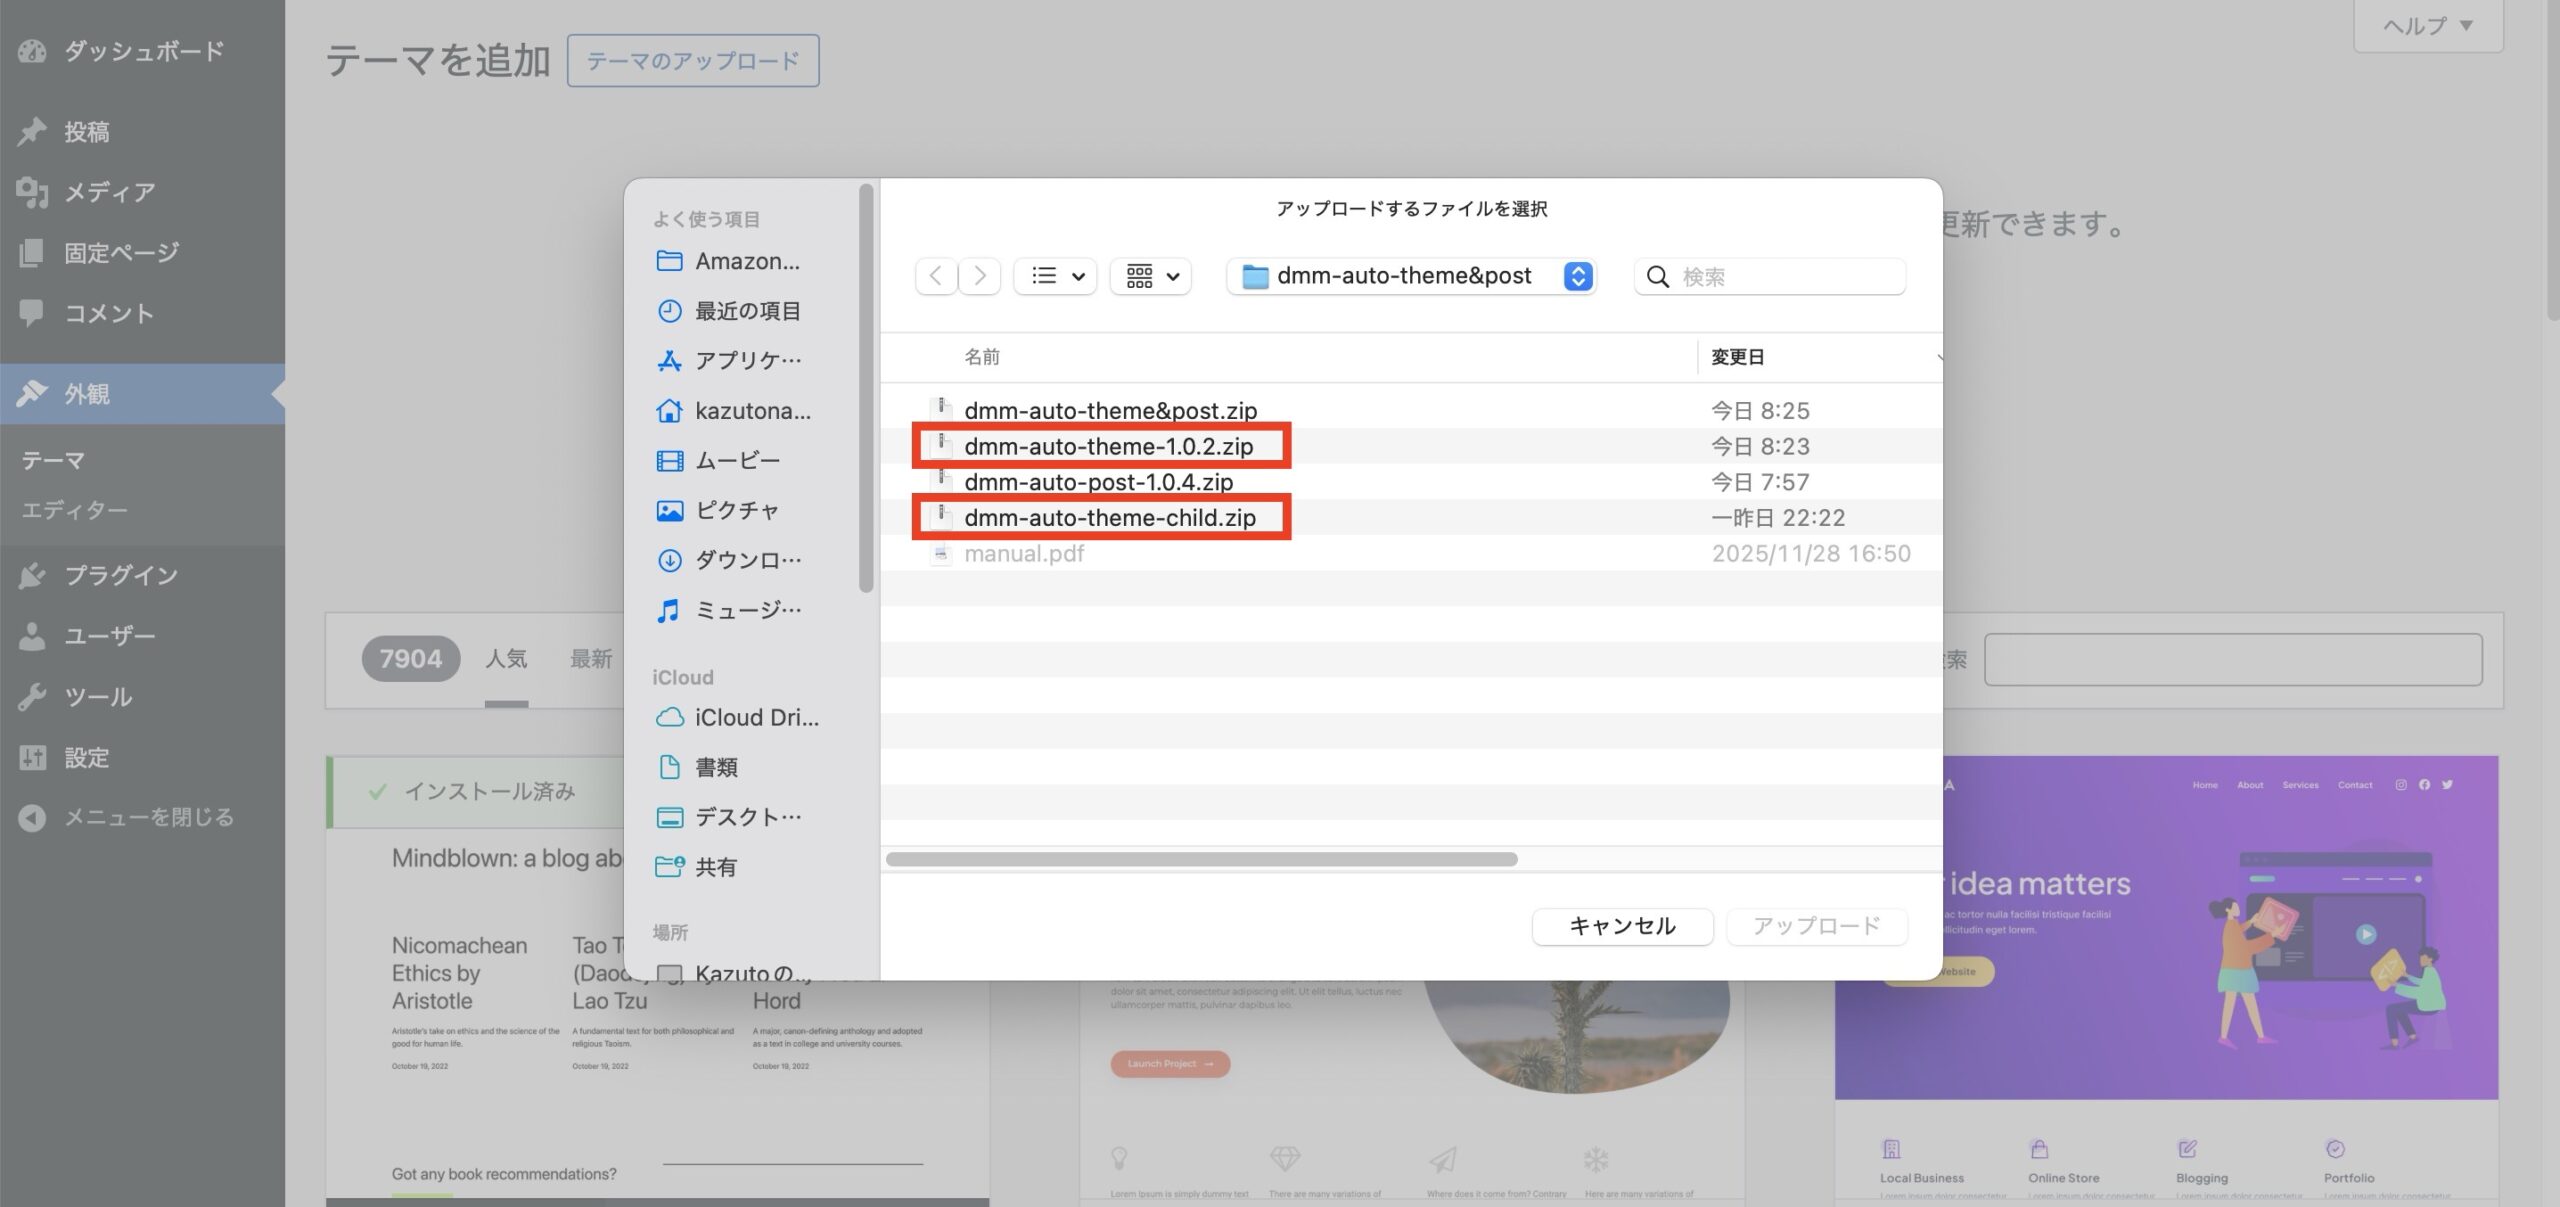Click the キャンセル button
2560x1207 pixels.
pos(1622,926)
